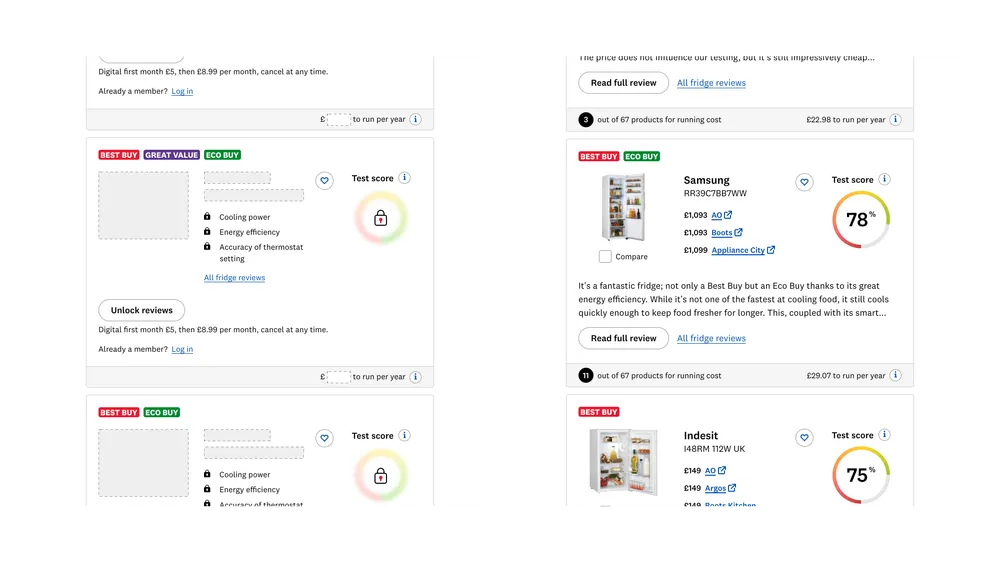
Task: Open the Test score info icon for Indesit
Action: pos(884,435)
